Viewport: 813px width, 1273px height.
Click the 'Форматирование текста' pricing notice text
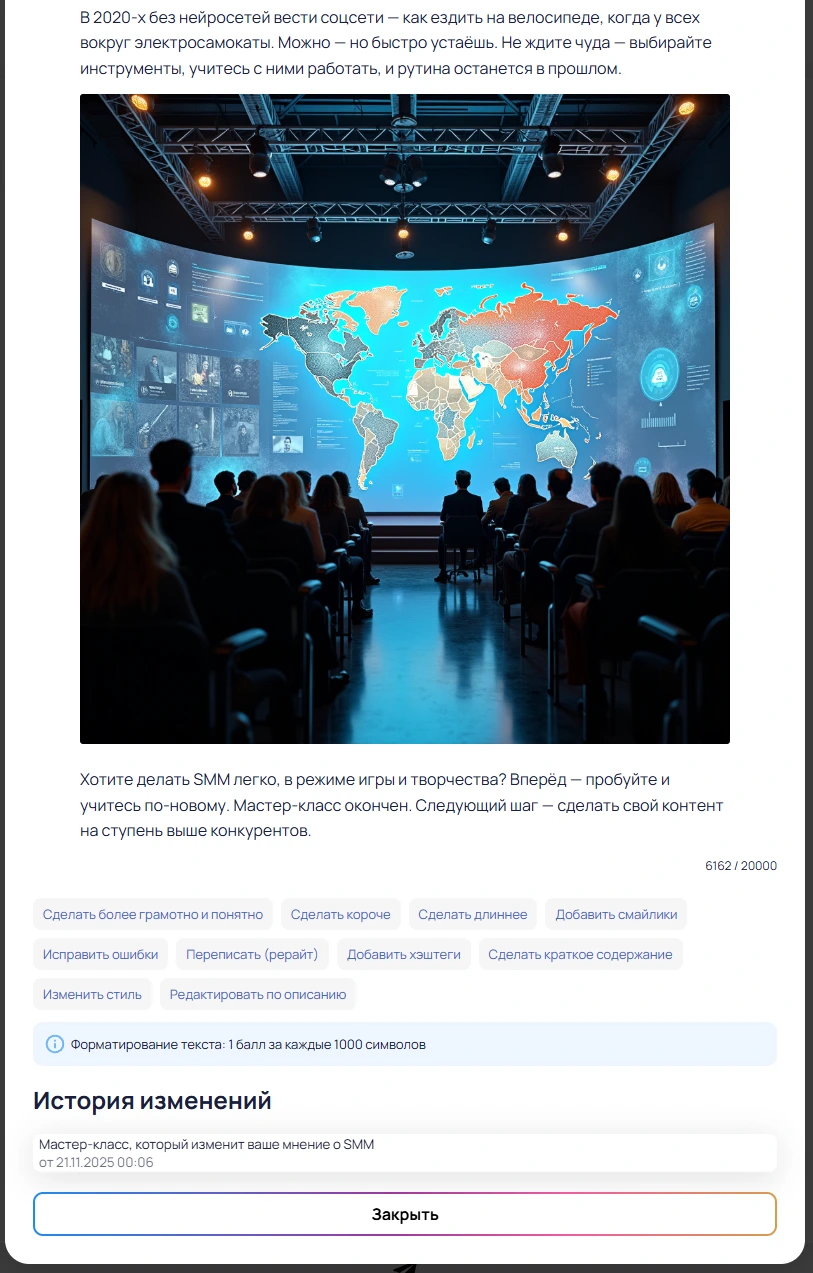click(248, 1044)
